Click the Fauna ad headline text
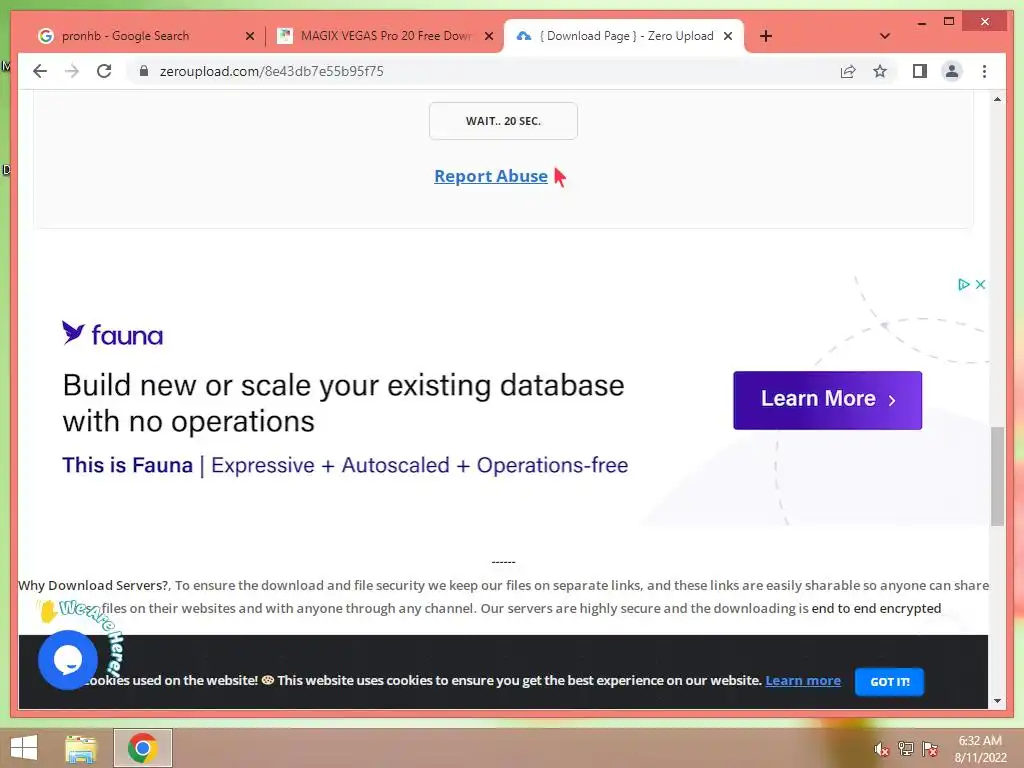The image size is (1024, 768). [344, 403]
